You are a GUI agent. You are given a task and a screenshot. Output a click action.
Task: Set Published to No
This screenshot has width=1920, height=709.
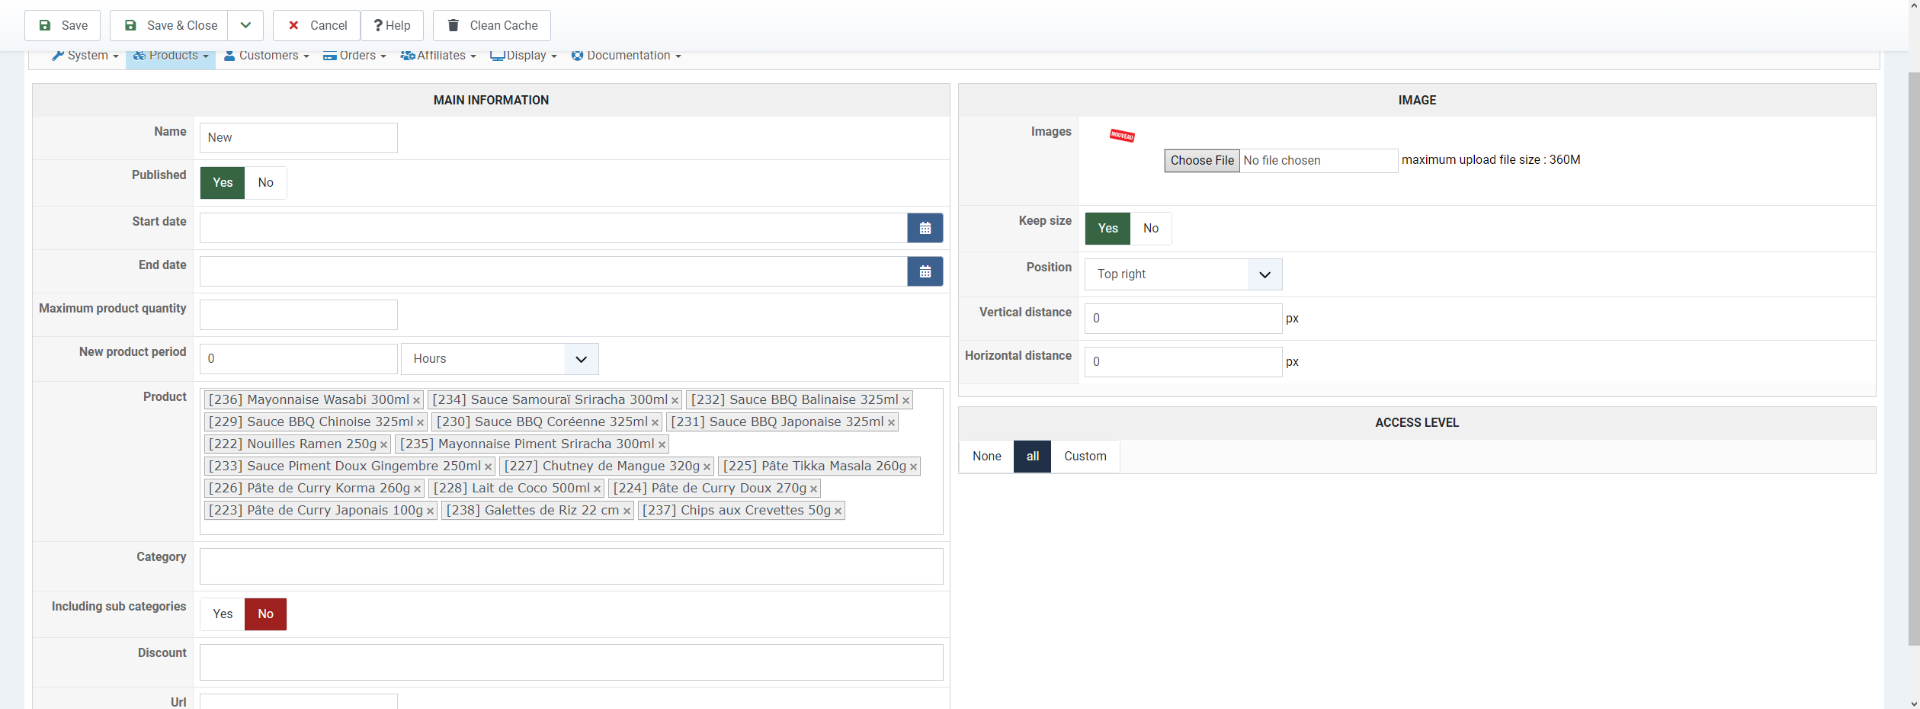[x=266, y=183]
